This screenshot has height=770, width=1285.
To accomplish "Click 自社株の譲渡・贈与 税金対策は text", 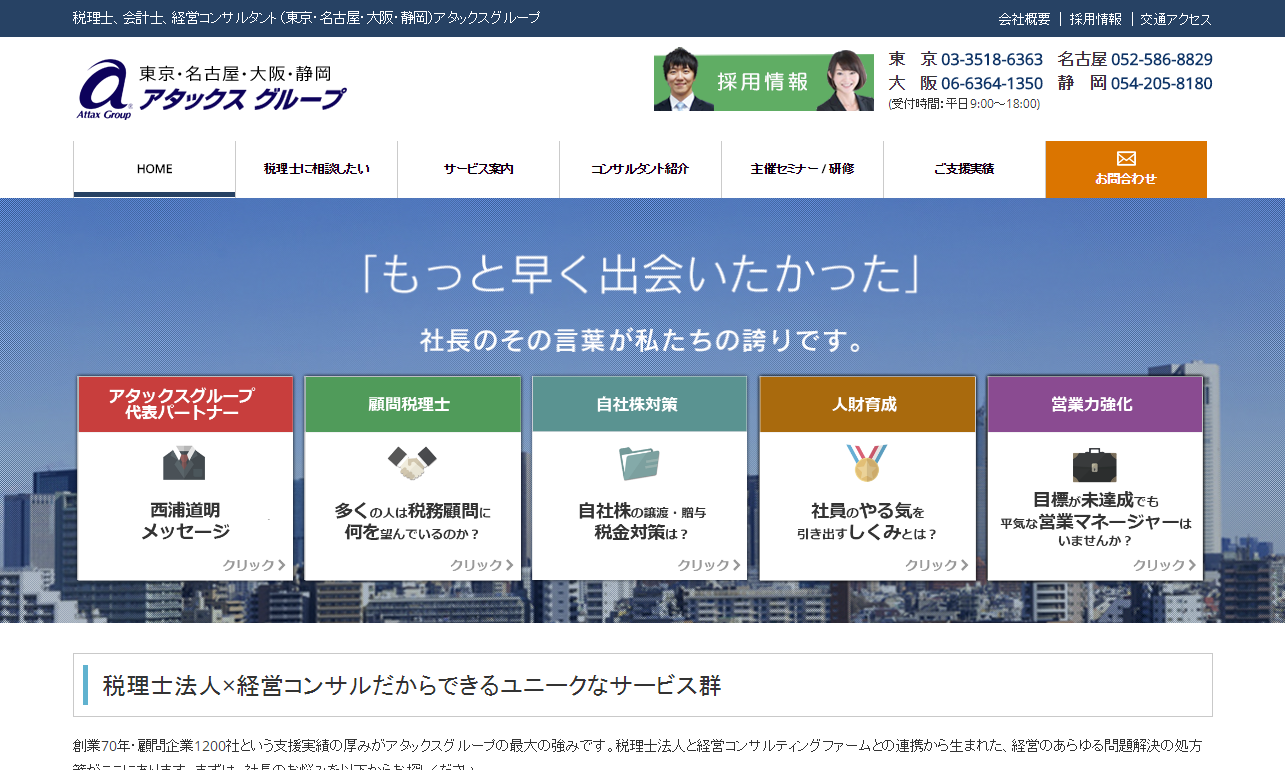I will tap(641, 521).
